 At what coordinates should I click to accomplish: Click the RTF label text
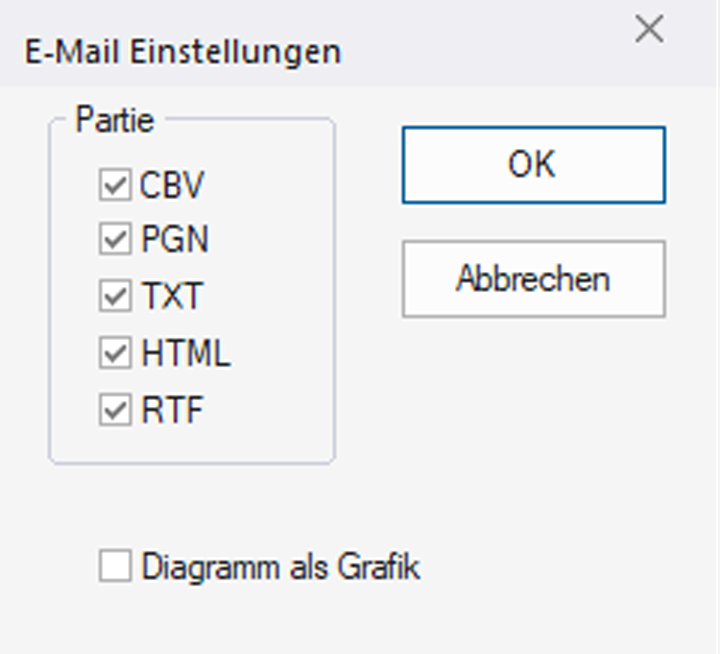(x=171, y=410)
